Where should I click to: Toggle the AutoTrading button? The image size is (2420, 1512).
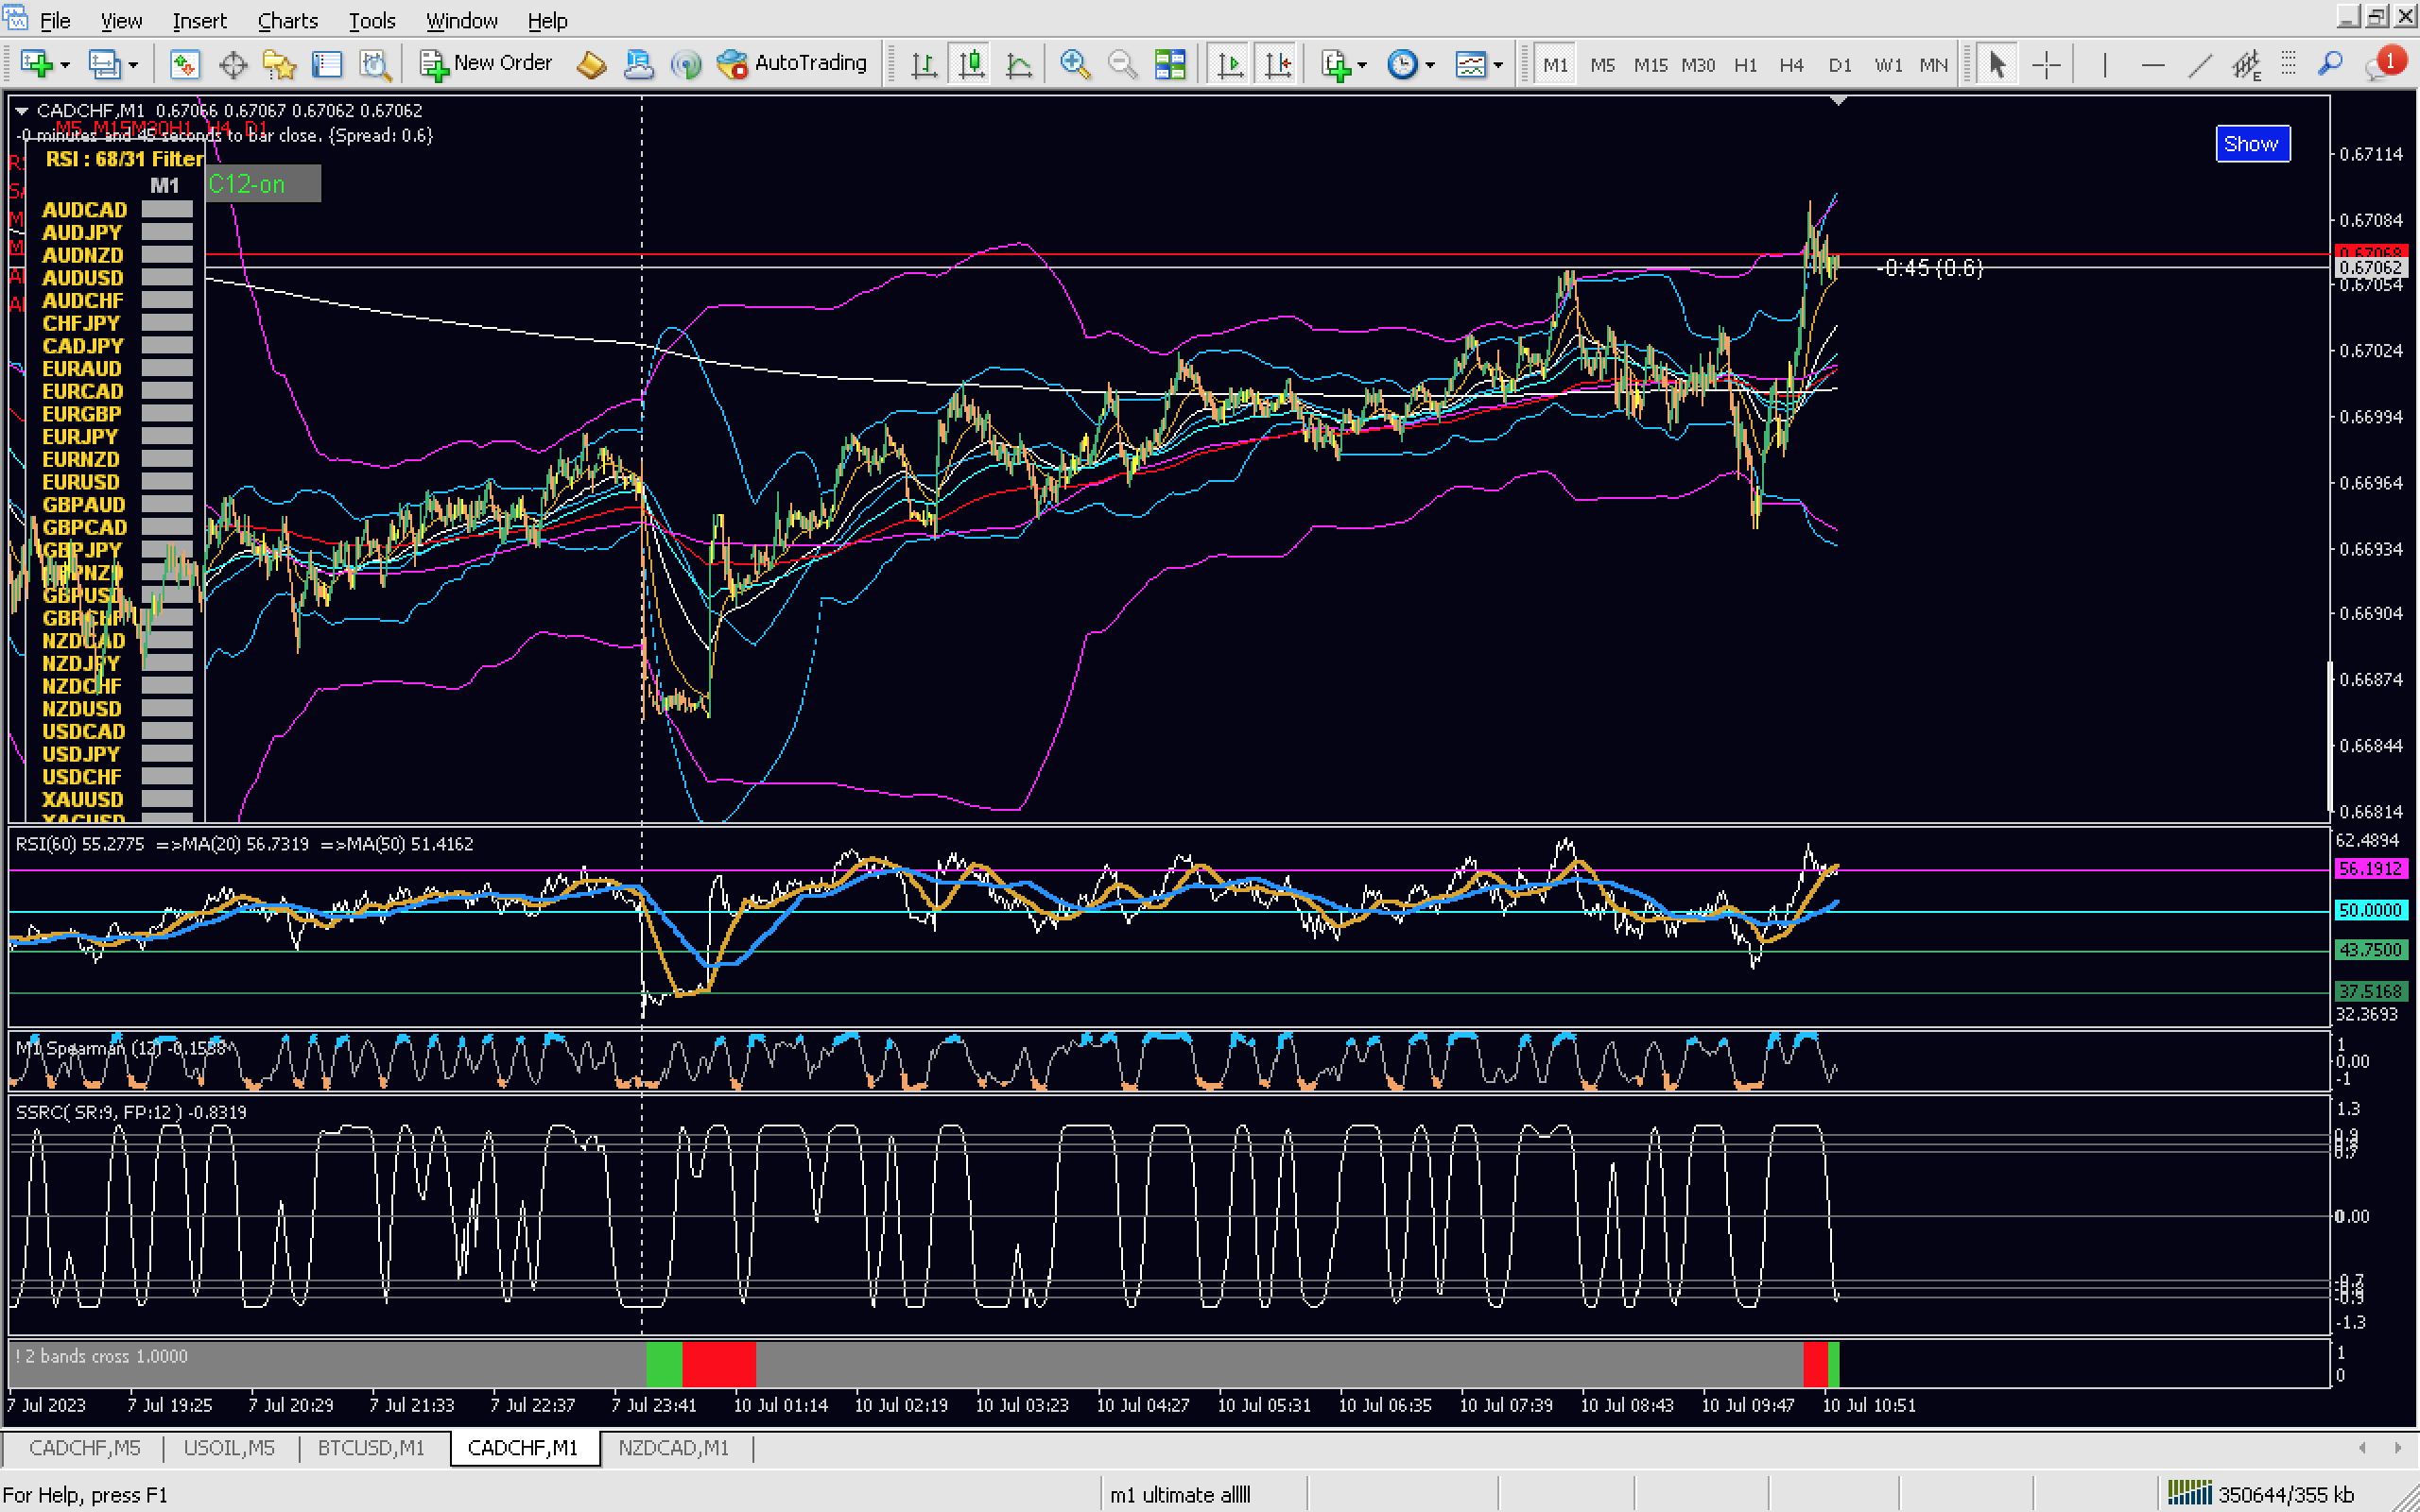[792, 64]
